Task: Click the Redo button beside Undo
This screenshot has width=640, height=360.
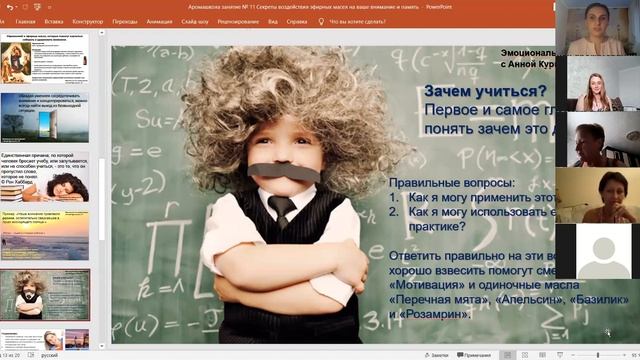Action: 25,7
